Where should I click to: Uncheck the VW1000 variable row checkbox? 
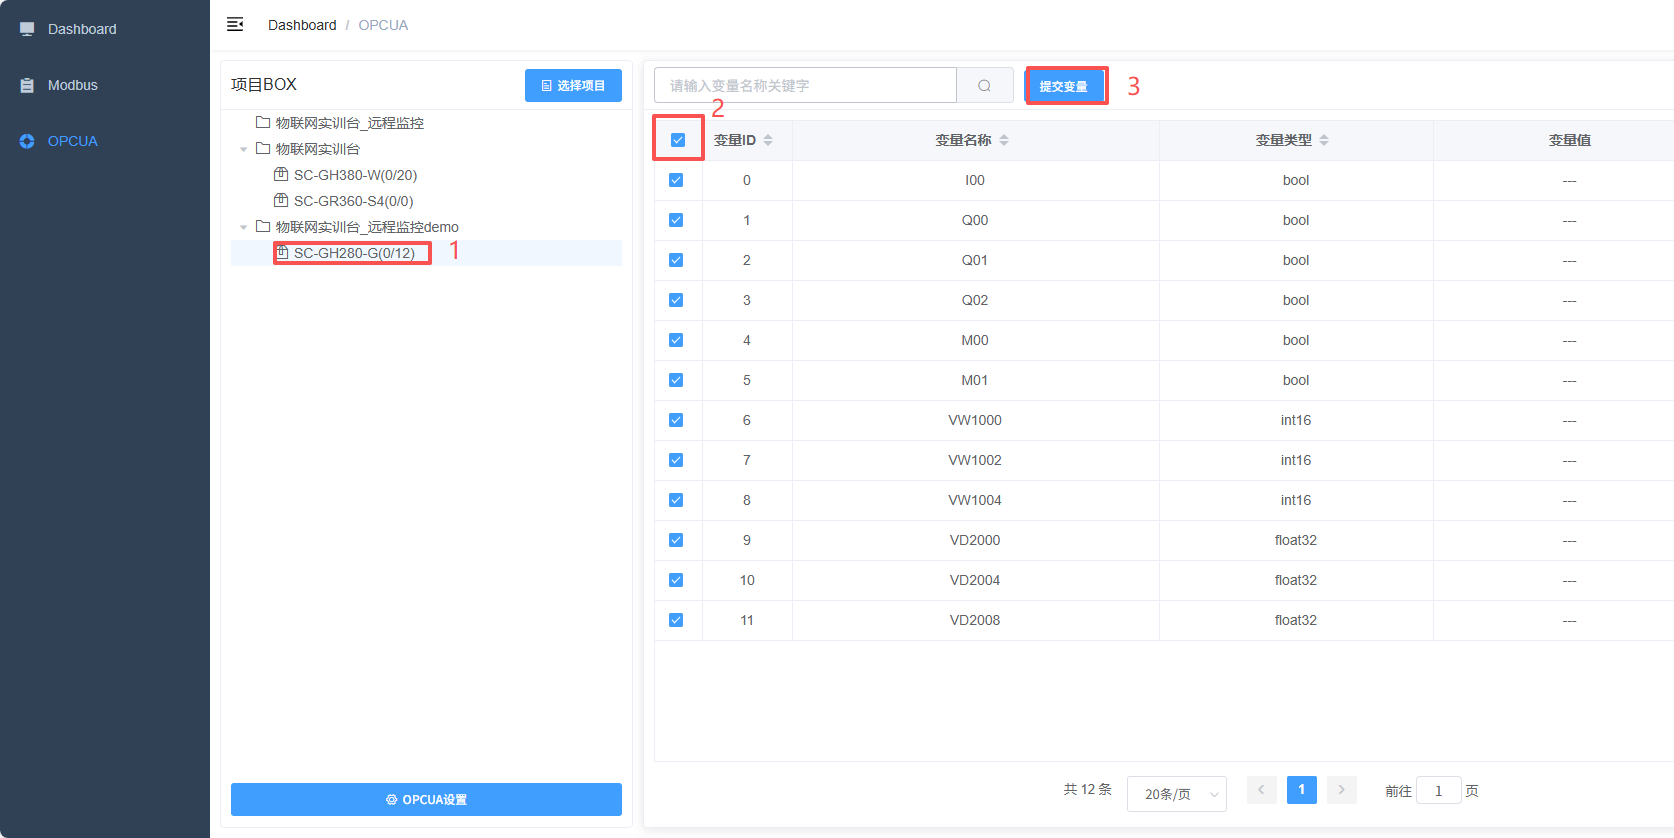coord(676,420)
